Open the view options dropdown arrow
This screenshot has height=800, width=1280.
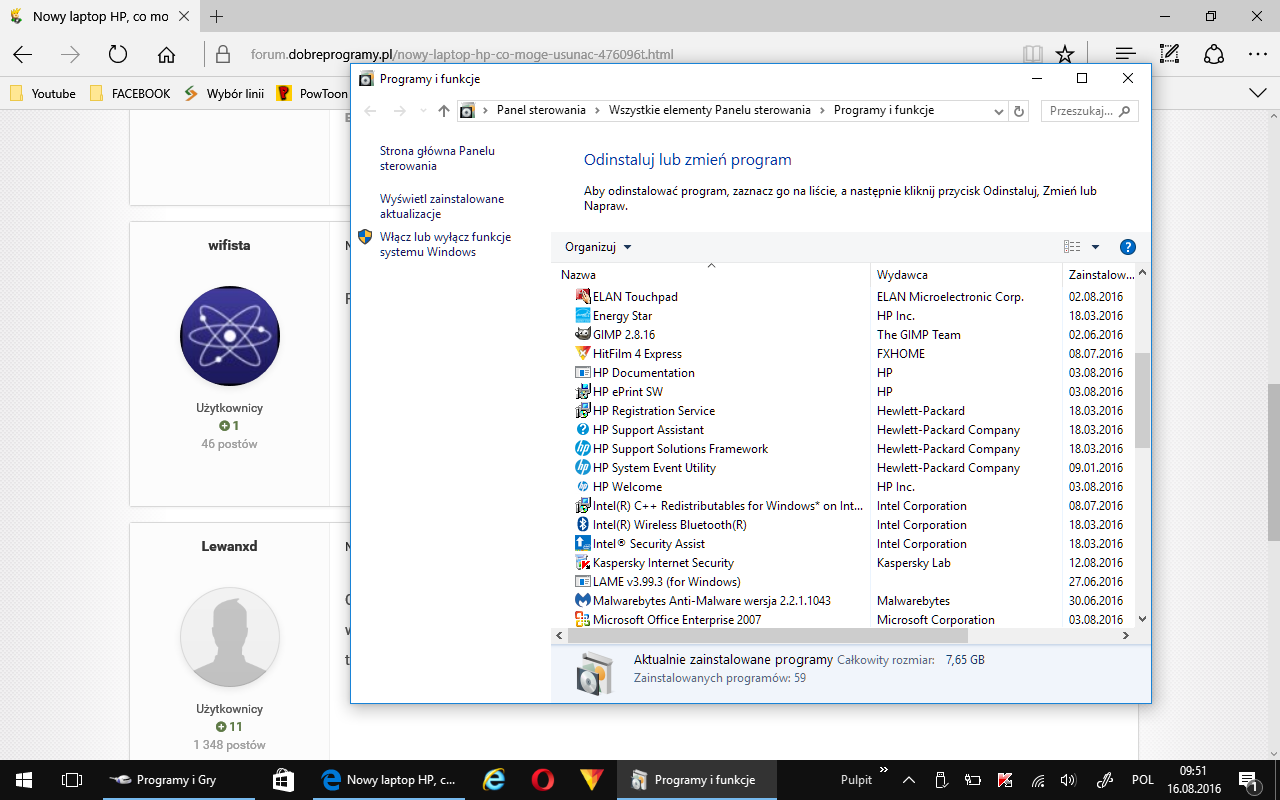pos(1095,247)
